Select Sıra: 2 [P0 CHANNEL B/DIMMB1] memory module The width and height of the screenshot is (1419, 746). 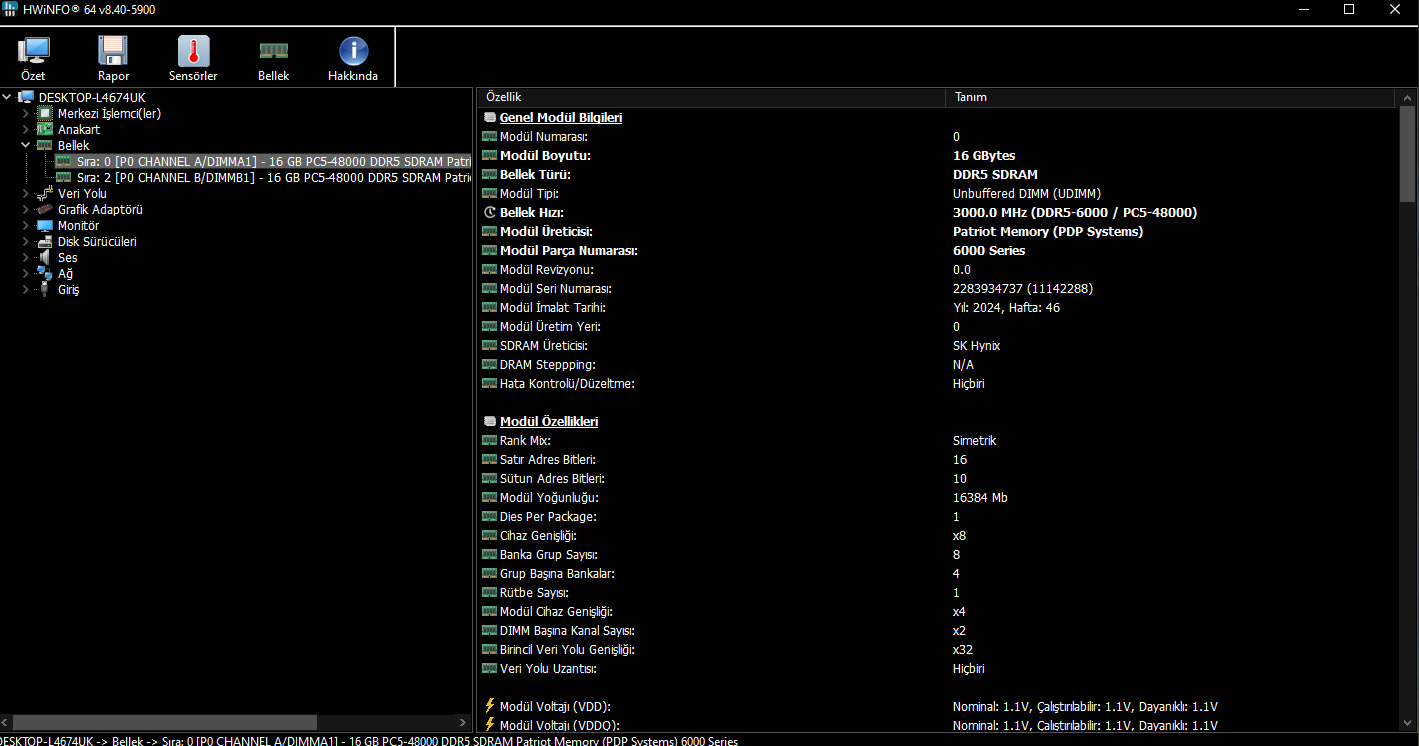tap(273, 177)
